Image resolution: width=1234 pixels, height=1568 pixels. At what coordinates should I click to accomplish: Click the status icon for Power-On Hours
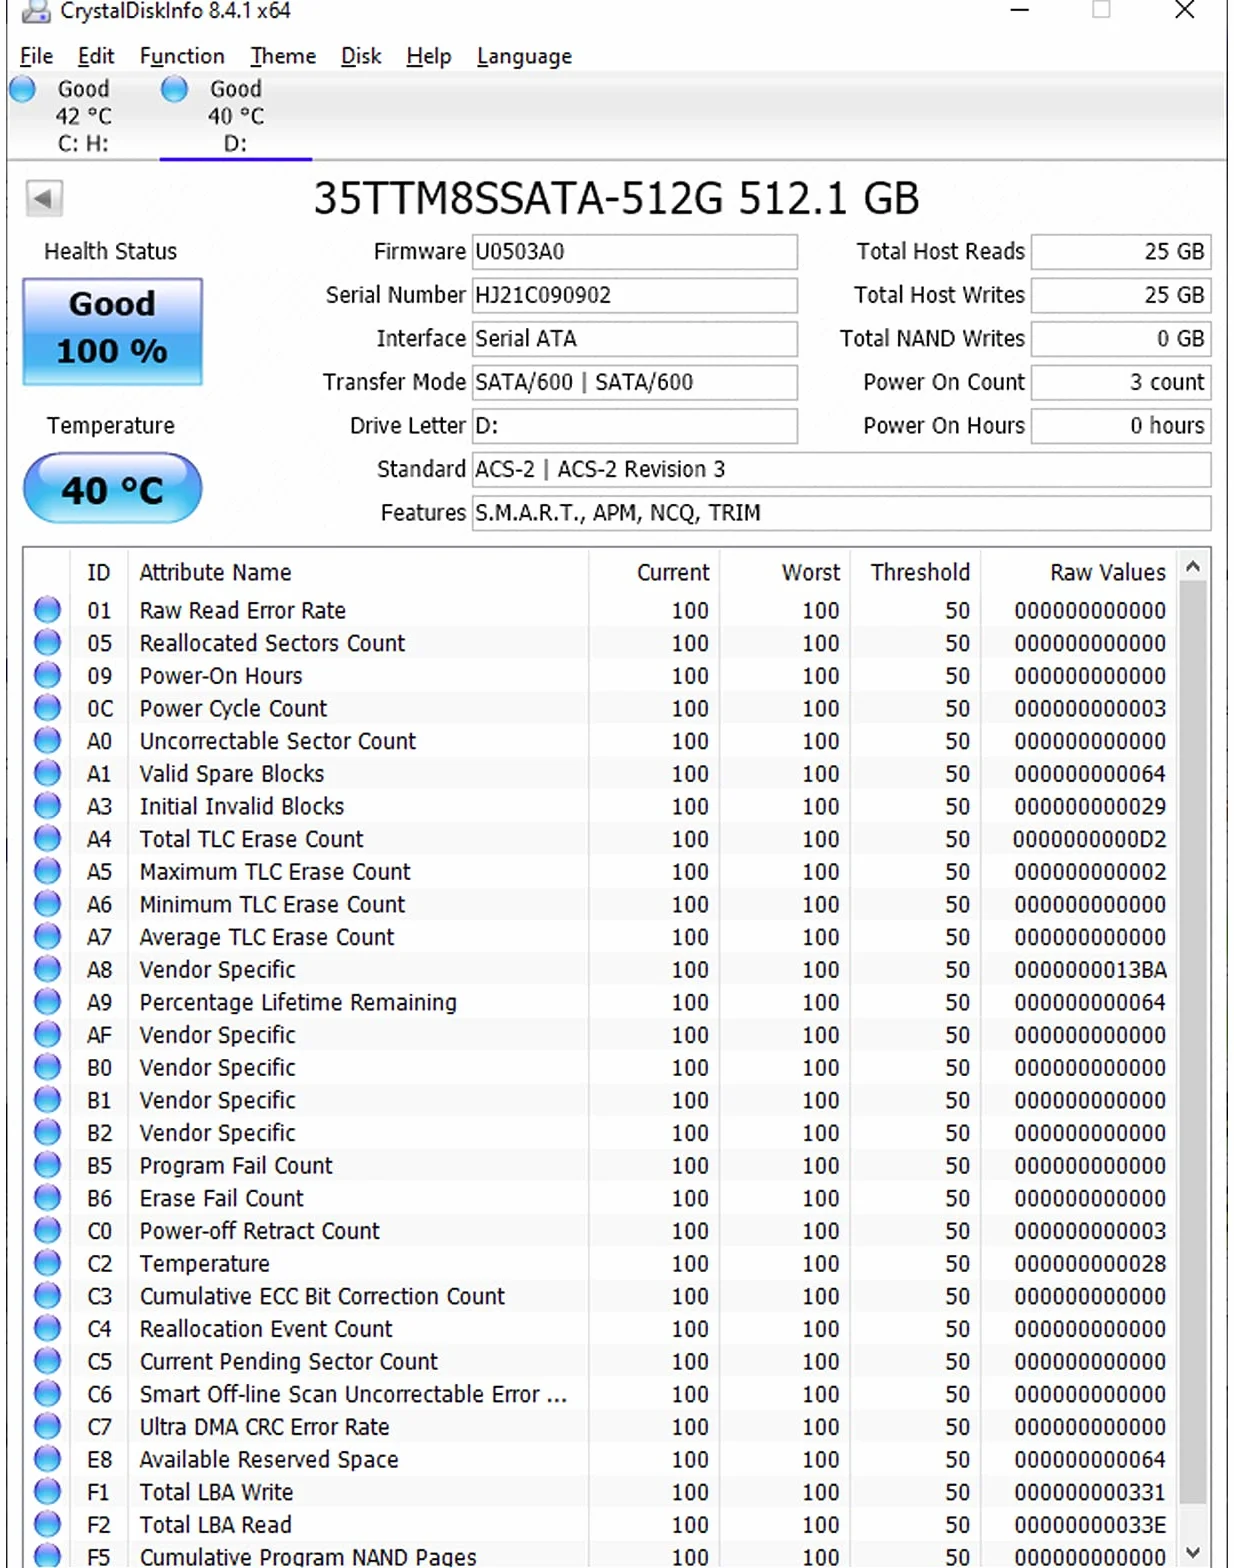tap(47, 675)
